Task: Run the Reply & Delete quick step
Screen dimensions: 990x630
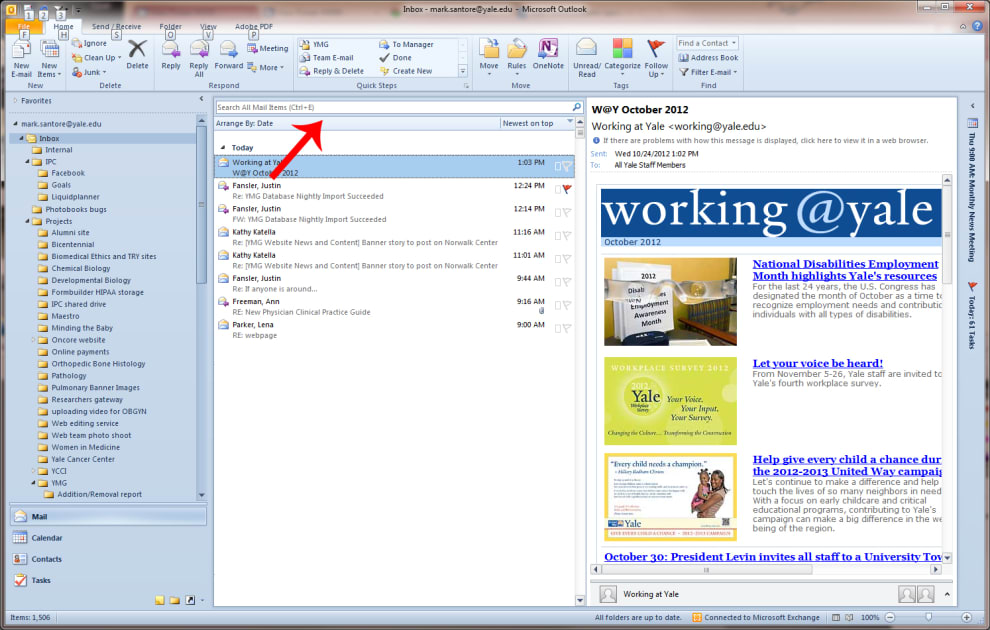Action: pos(332,71)
